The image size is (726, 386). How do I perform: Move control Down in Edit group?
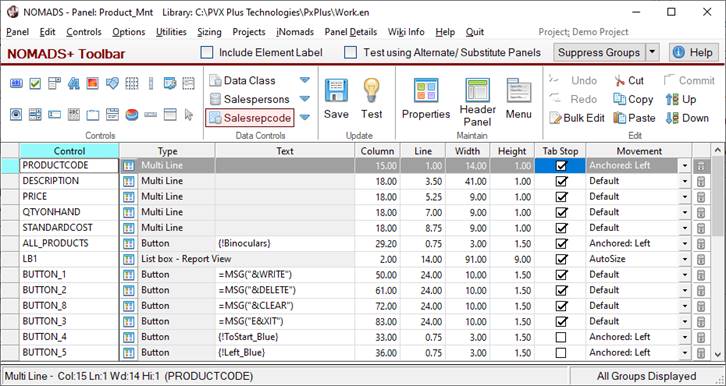pos(687,118)
